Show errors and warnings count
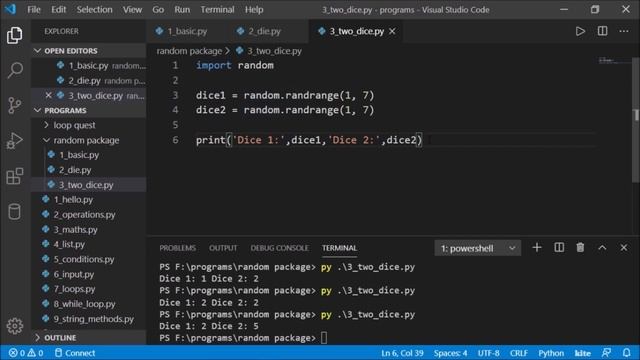Screen dimensions: 640x360 click(x=26, y=353)
